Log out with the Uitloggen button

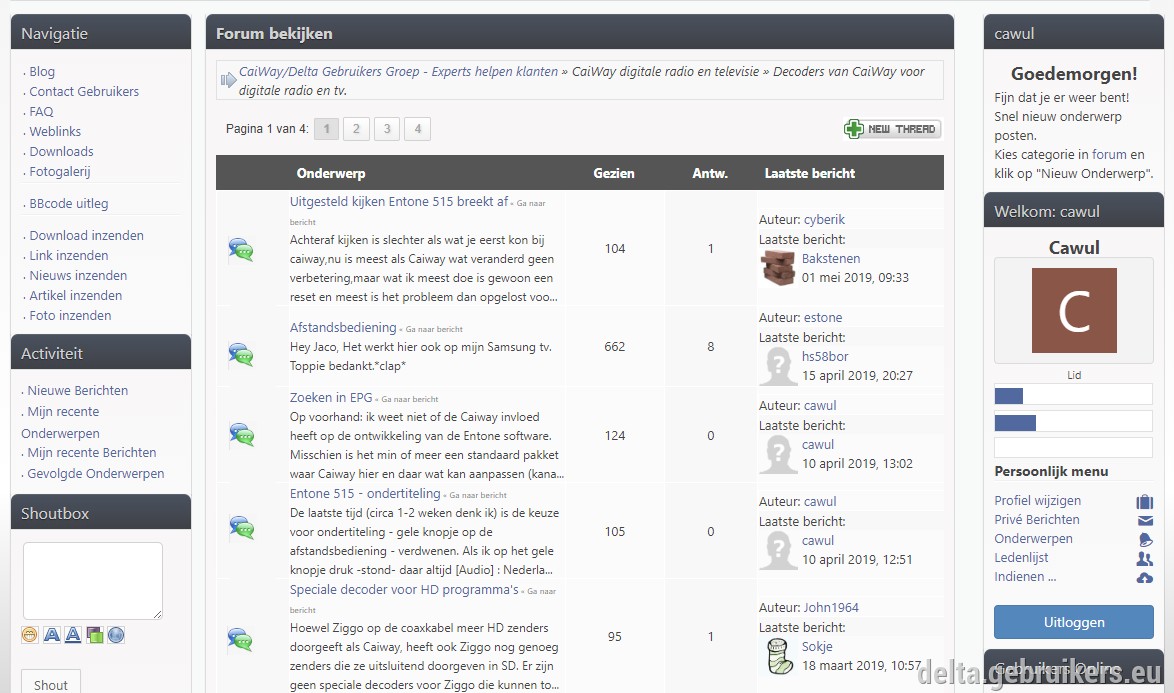point(1074,622)
